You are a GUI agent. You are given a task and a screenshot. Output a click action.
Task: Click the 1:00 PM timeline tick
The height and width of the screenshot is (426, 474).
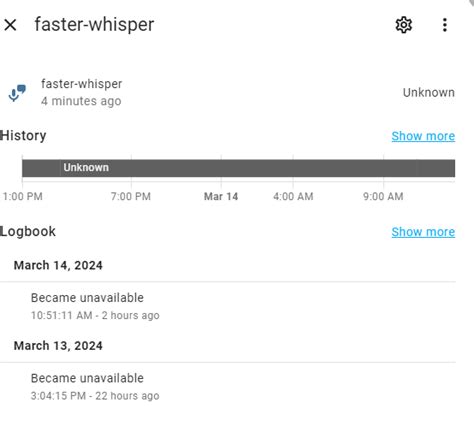[x=23, y=196]
